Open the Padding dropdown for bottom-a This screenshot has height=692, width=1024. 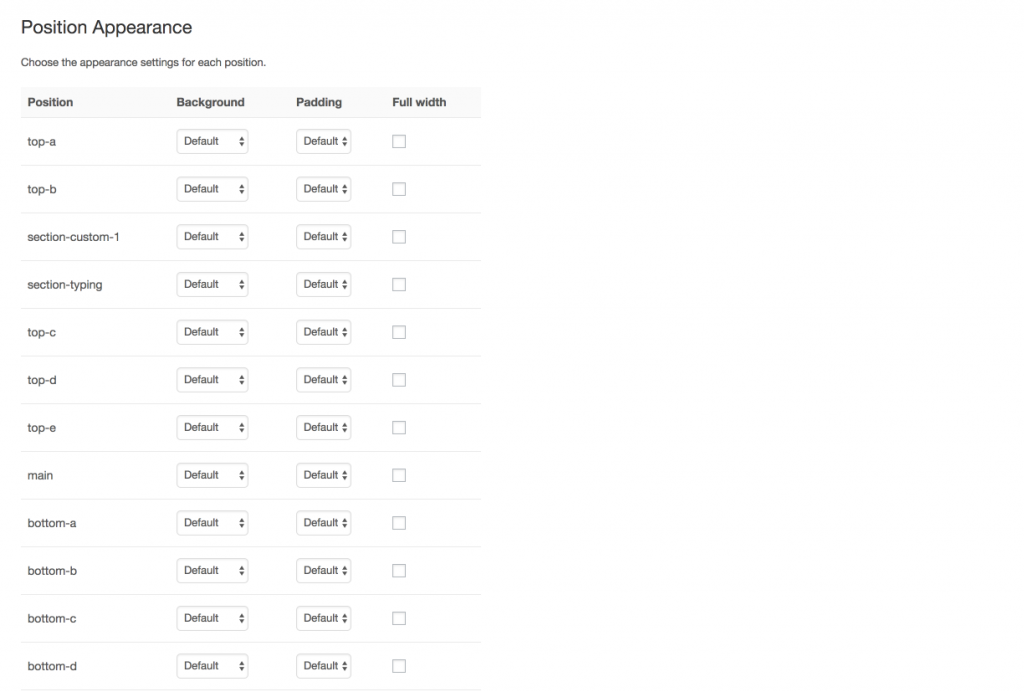click(x=323, y=522)
